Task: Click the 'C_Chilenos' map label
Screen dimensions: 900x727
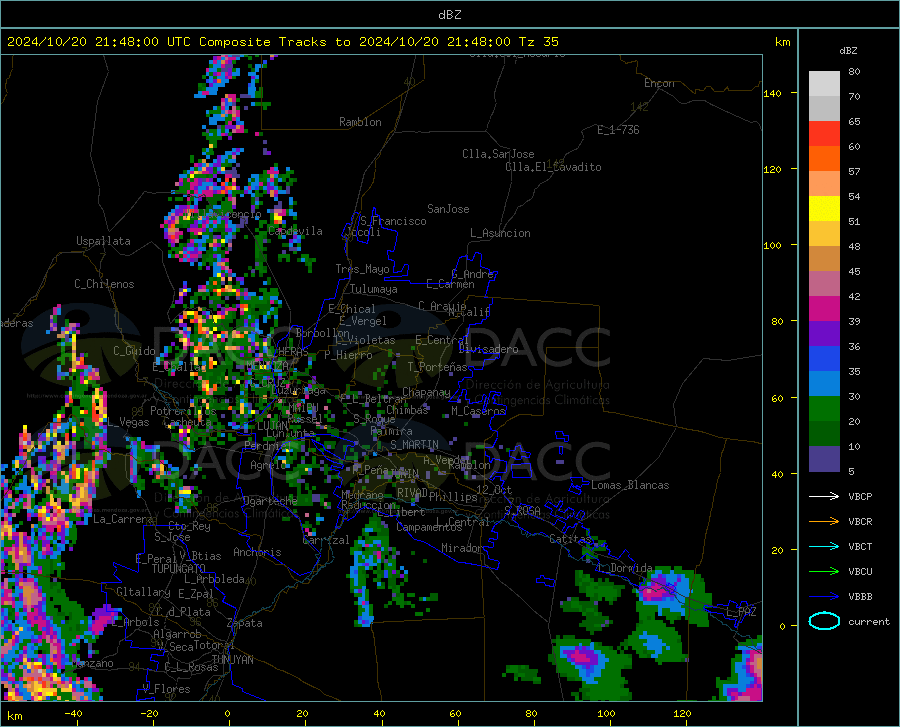Action: point(104,284)
